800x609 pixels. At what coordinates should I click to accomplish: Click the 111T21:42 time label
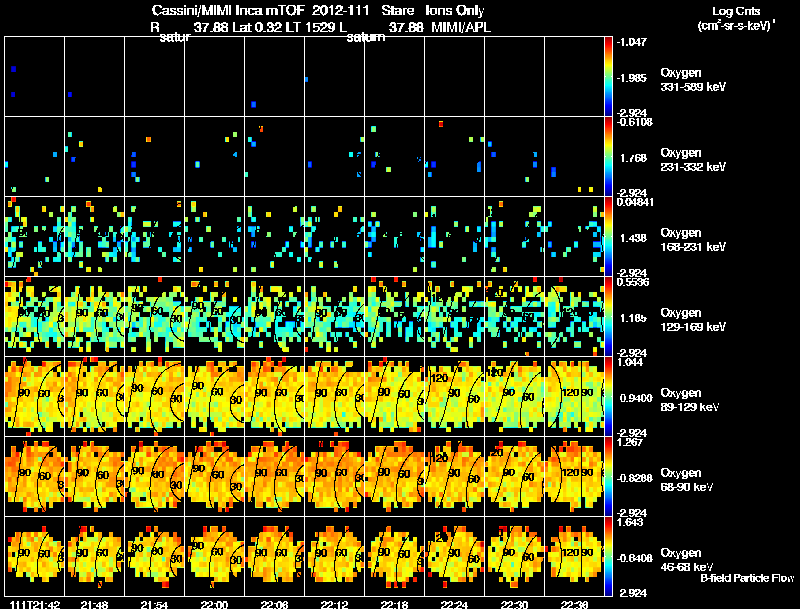pos(35,604)
